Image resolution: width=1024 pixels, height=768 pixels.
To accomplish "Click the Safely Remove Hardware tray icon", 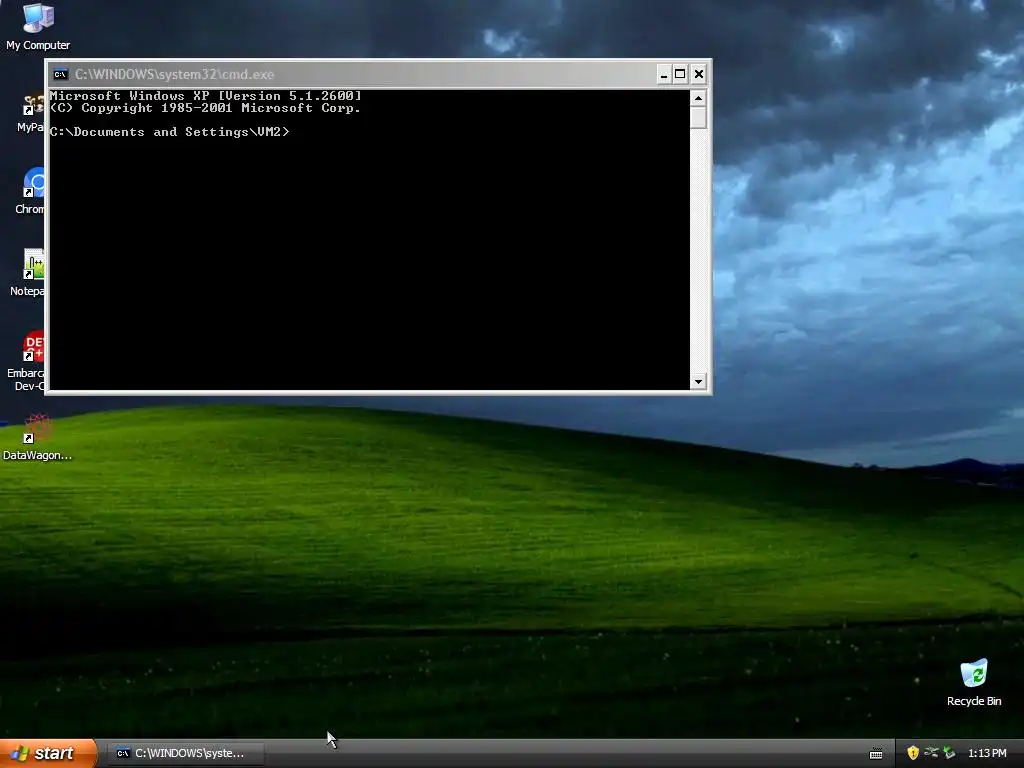I will (931, 753).
